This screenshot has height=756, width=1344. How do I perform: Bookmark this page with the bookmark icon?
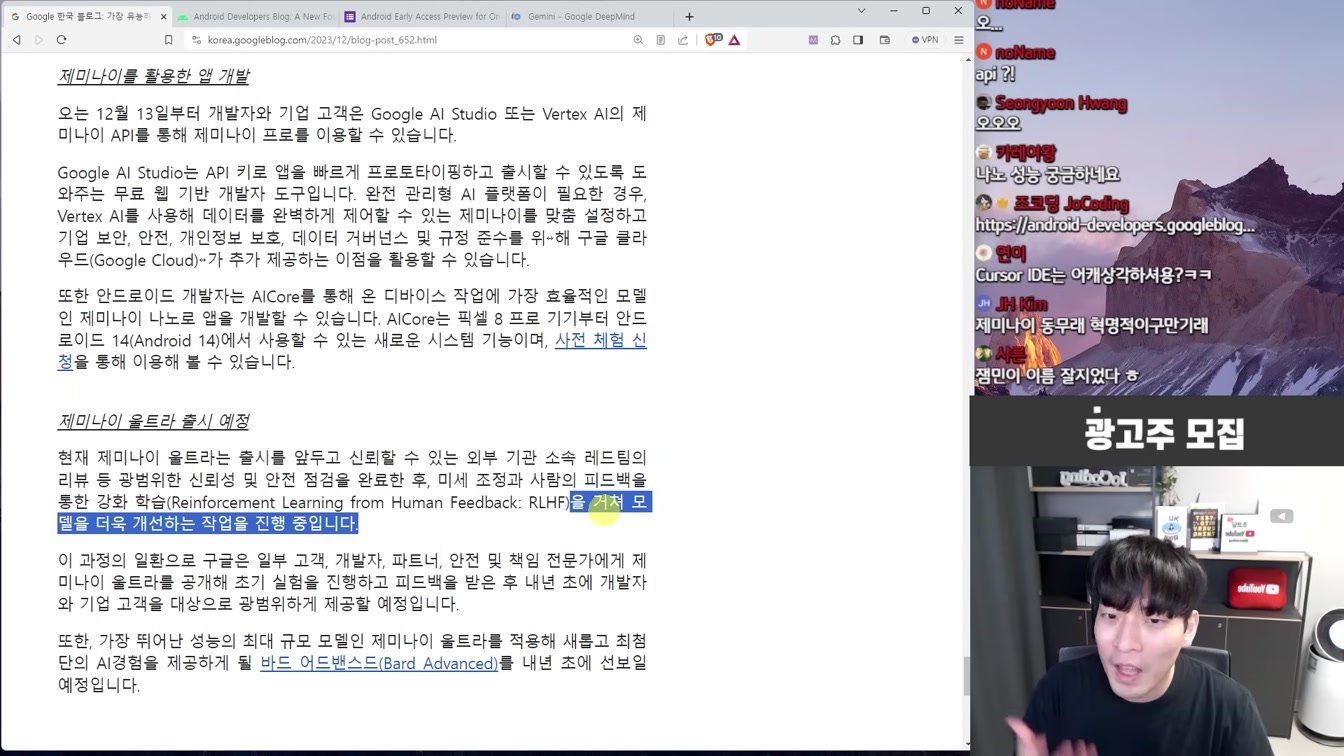click(168, 40)
